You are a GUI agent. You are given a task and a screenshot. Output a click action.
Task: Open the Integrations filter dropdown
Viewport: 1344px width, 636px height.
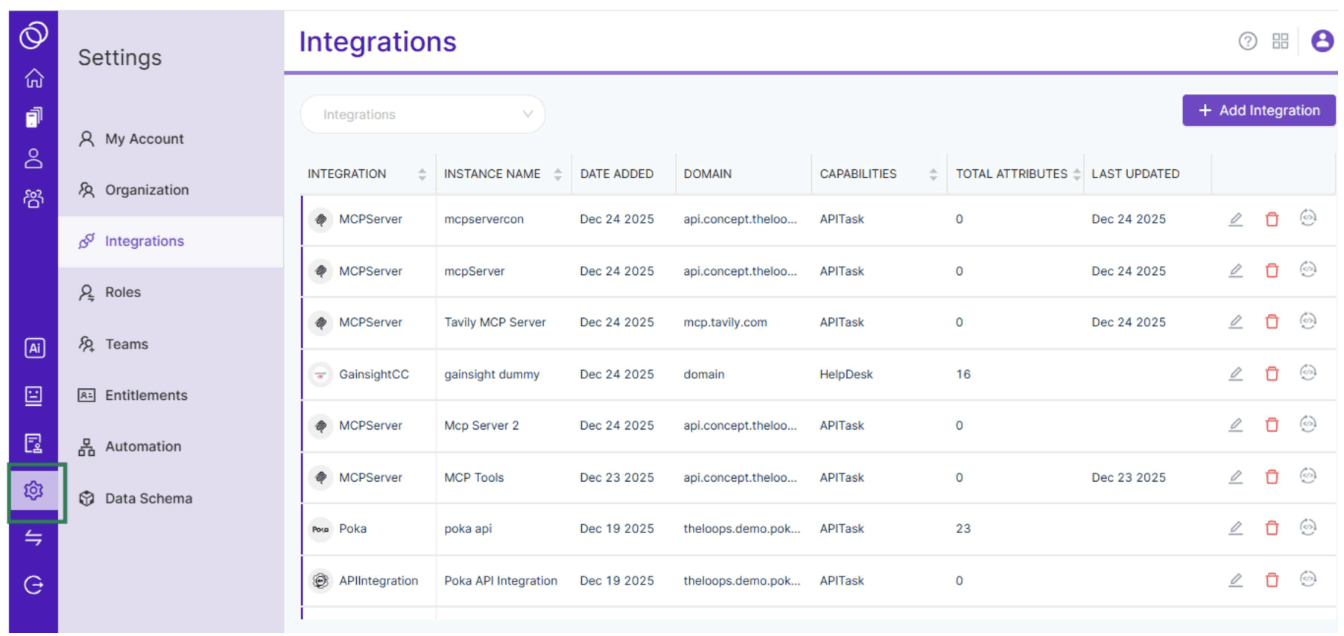coord(422,115)
